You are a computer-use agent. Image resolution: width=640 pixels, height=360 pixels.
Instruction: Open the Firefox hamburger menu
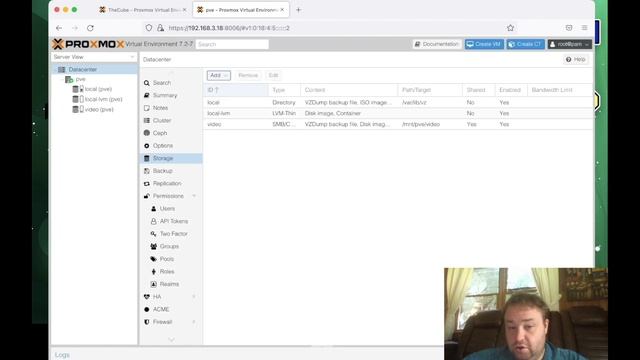[x=584, y=28]
